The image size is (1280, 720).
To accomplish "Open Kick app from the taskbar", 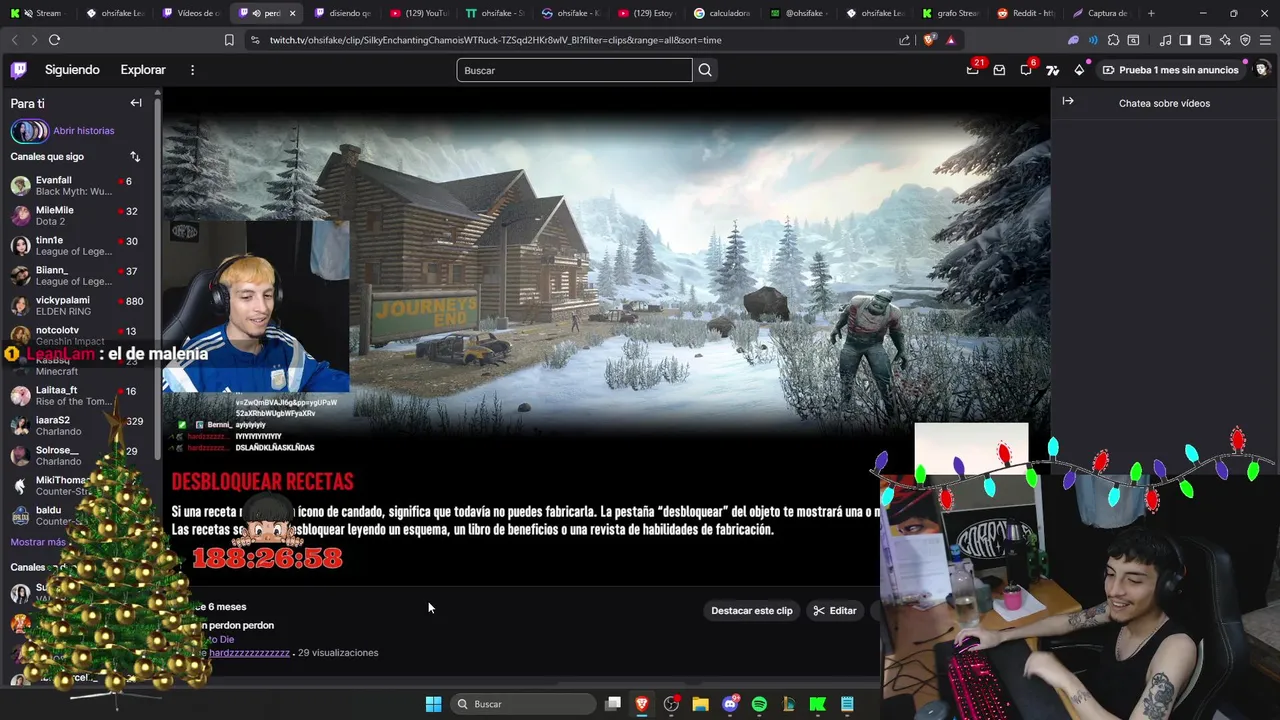I will (x=818, y=704).
